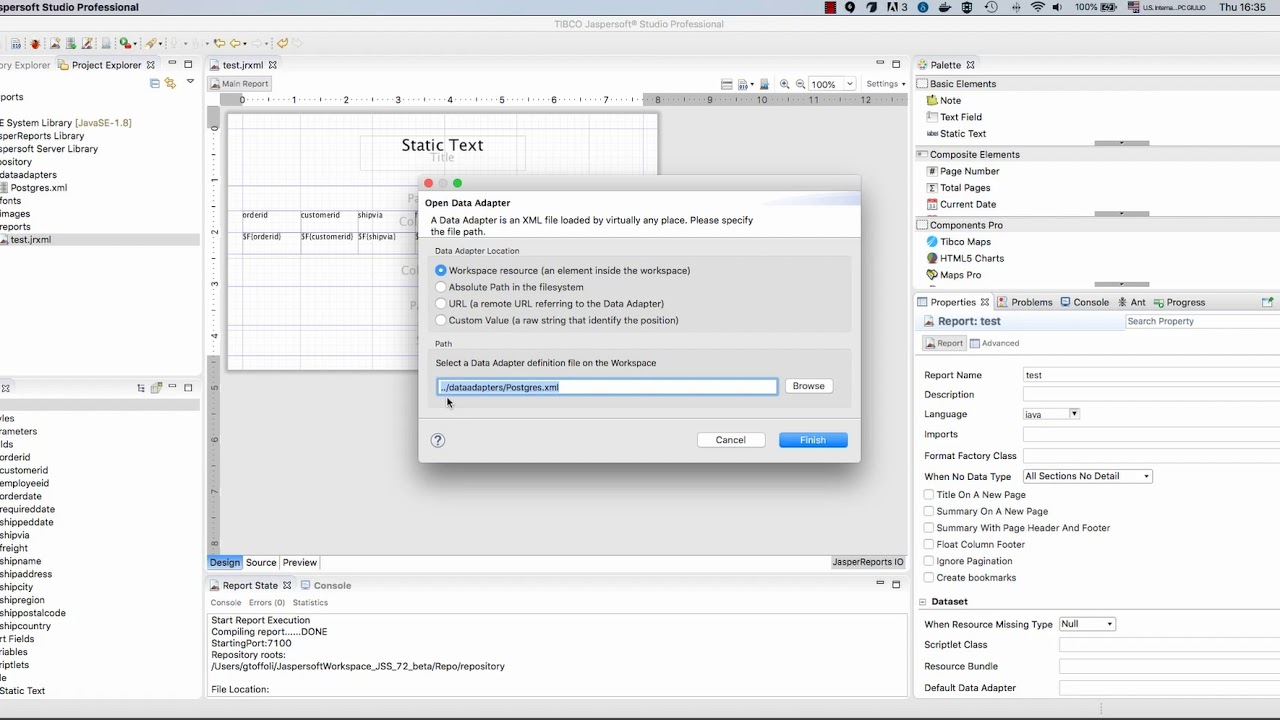Open When Resource Missing Type dropdown
This screenshot has height=720, width=1280.
point(1087,624)
